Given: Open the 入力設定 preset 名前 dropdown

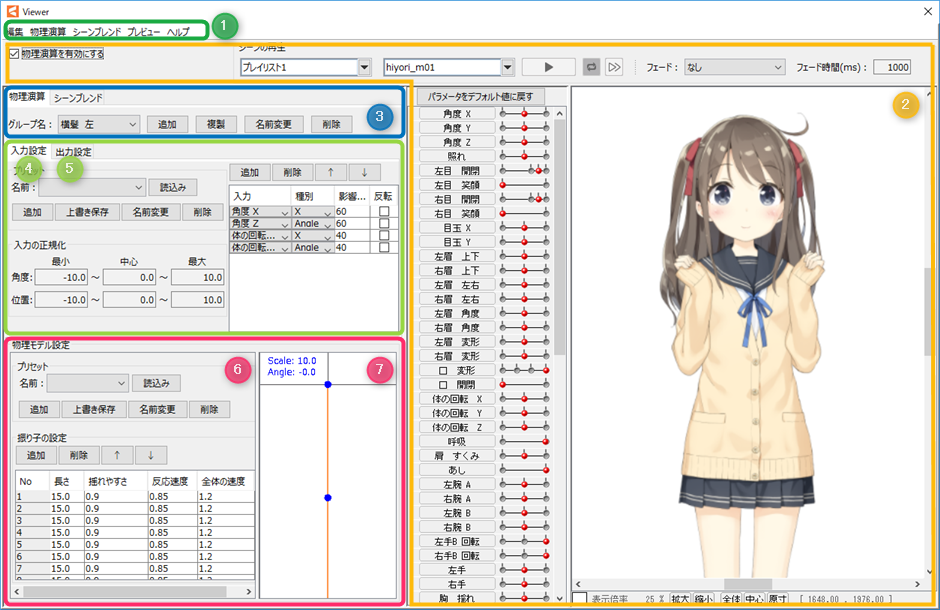Looking at the screenshot, I should (92, 188).
